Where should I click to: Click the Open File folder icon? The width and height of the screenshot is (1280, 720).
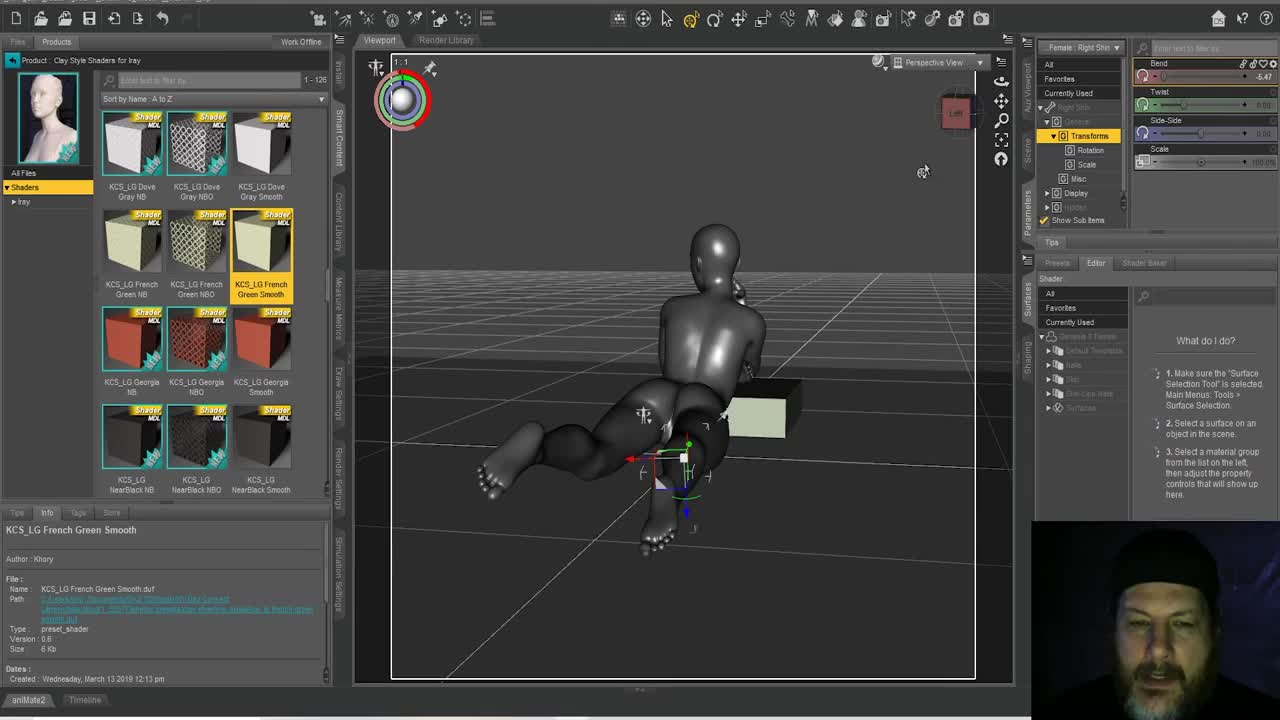[x=40, y=18]
